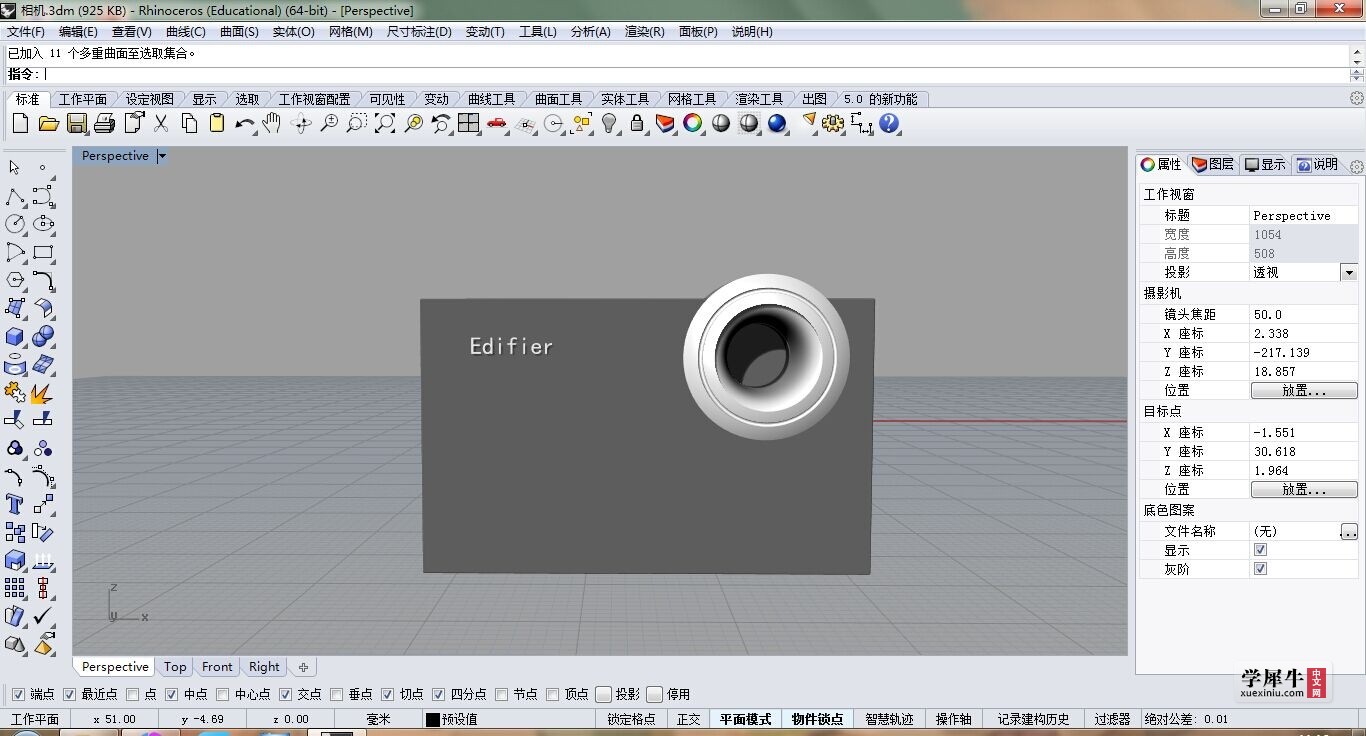Save the model with the floppy disk icon
Screen dimensions: 1366x736
tap(77, 123)
